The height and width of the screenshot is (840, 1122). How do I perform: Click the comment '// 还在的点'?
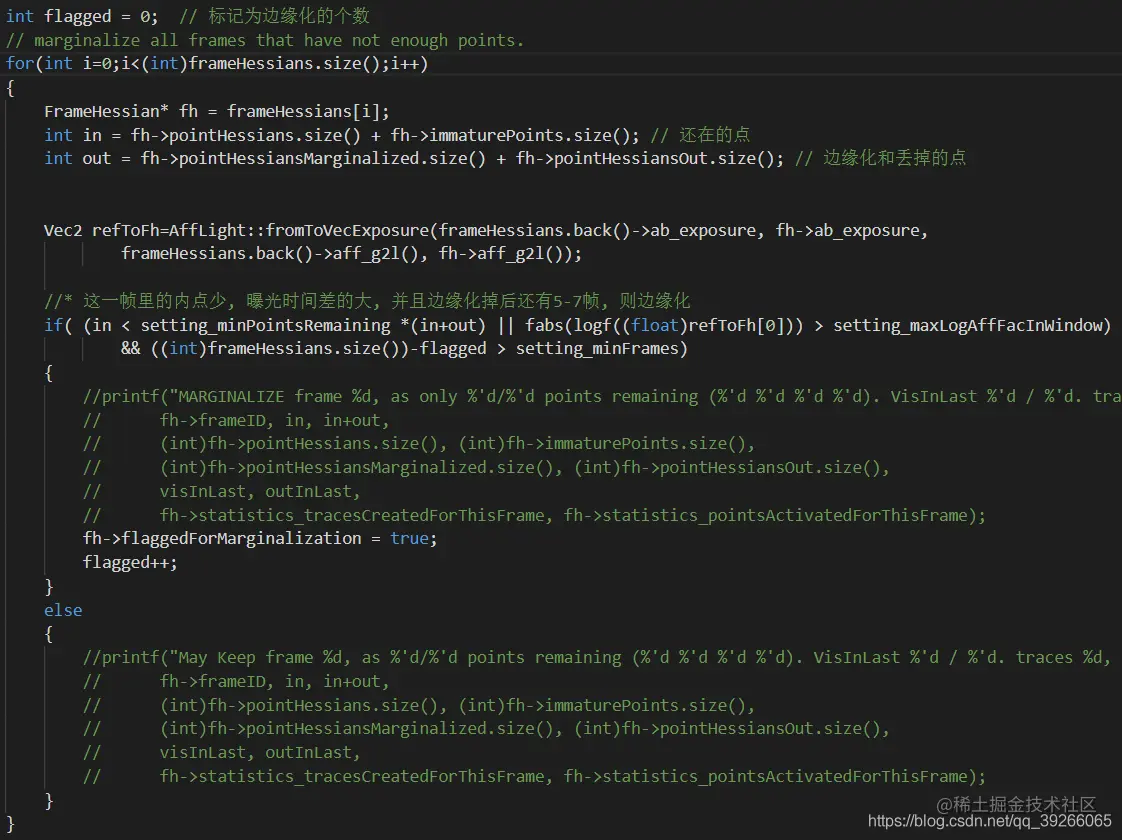[x=701, y=135]
